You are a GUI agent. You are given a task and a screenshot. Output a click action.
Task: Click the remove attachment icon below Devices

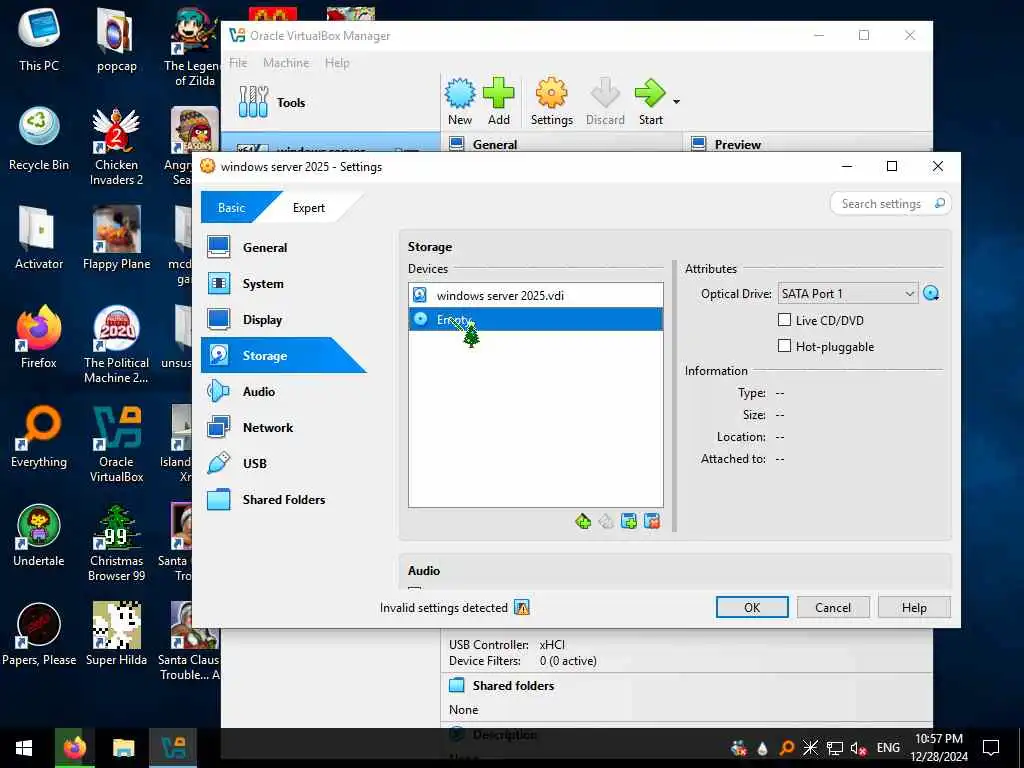tap(652, 521)
